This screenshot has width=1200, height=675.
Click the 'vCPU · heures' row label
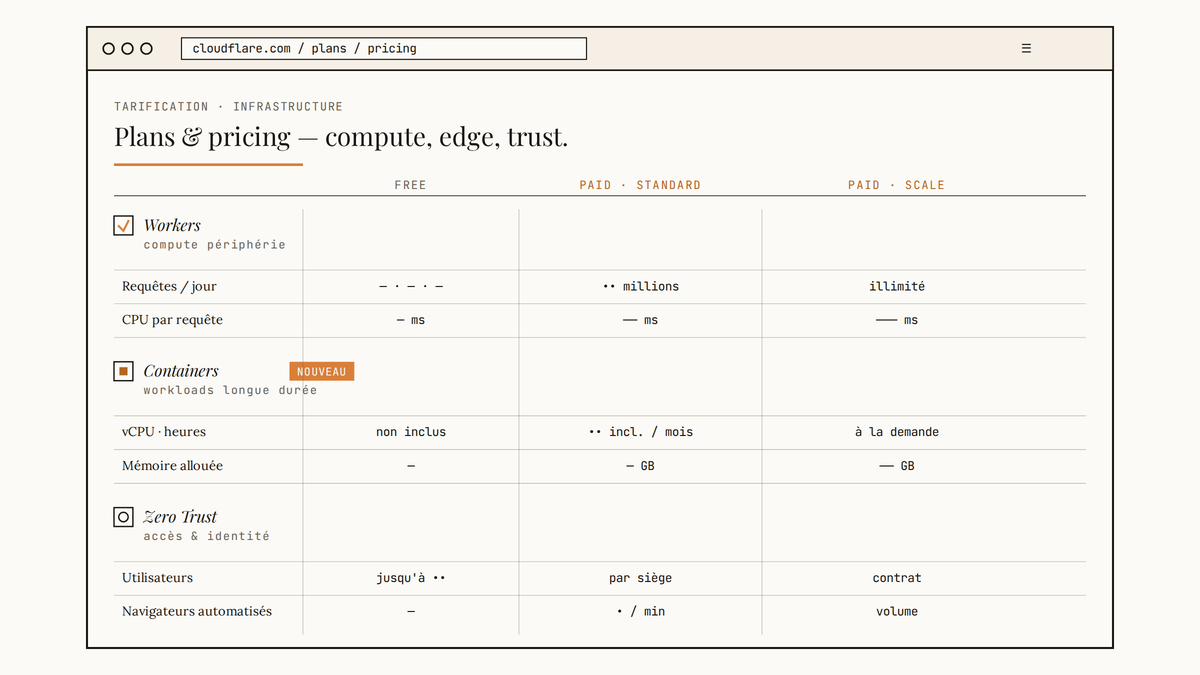click(x=164, y=432)
